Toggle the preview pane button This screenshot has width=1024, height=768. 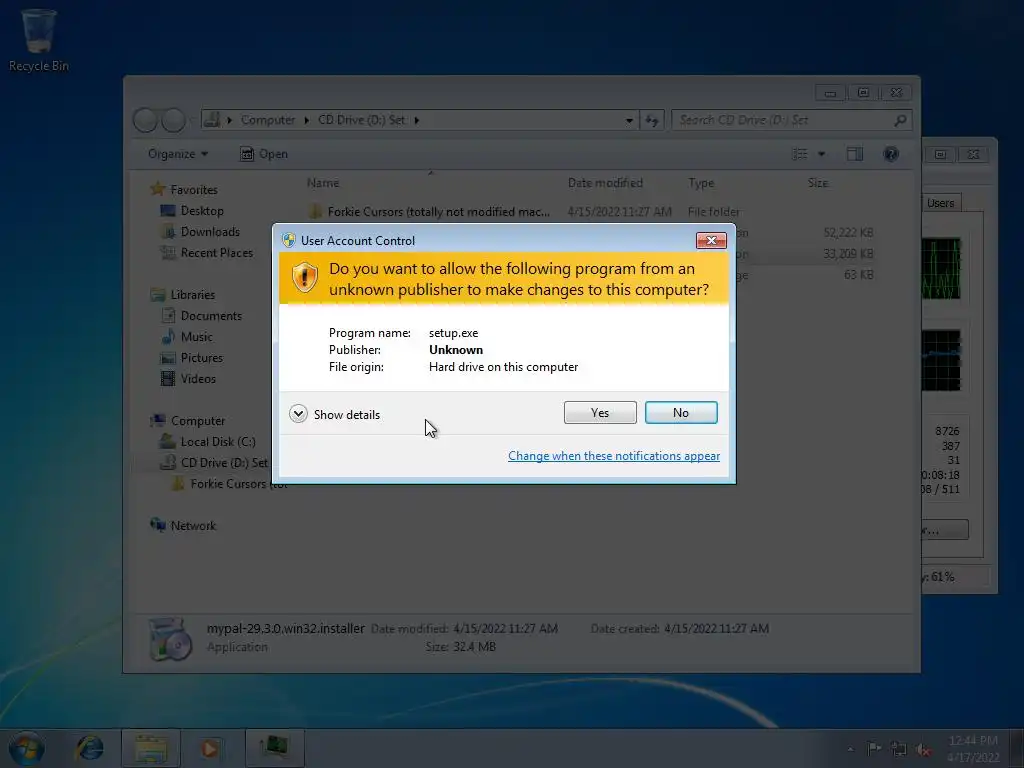[855, 154]
